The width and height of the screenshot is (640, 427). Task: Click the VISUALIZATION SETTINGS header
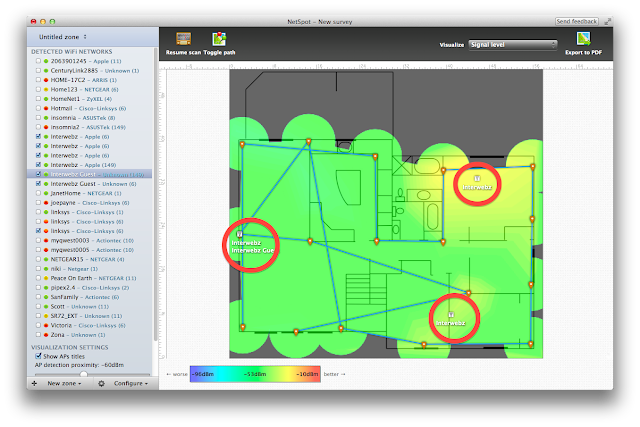click(x=70, y=347)
